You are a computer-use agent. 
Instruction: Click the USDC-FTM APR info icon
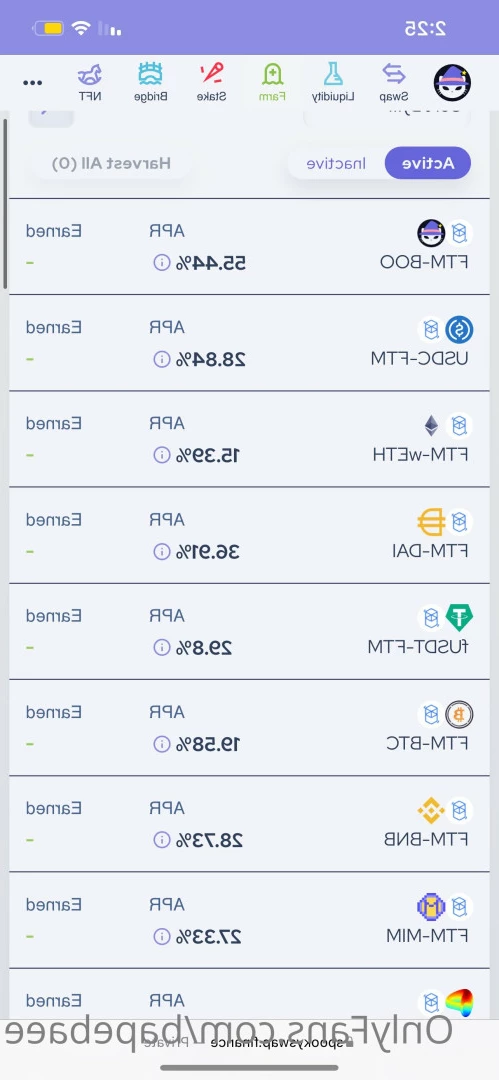(x=161, y=359)
